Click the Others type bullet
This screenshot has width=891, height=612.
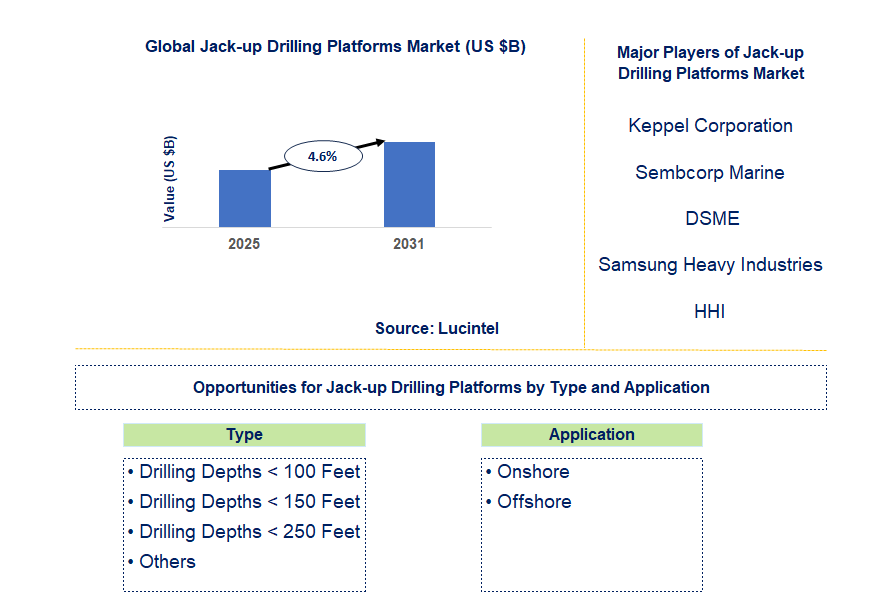point(167,562)
